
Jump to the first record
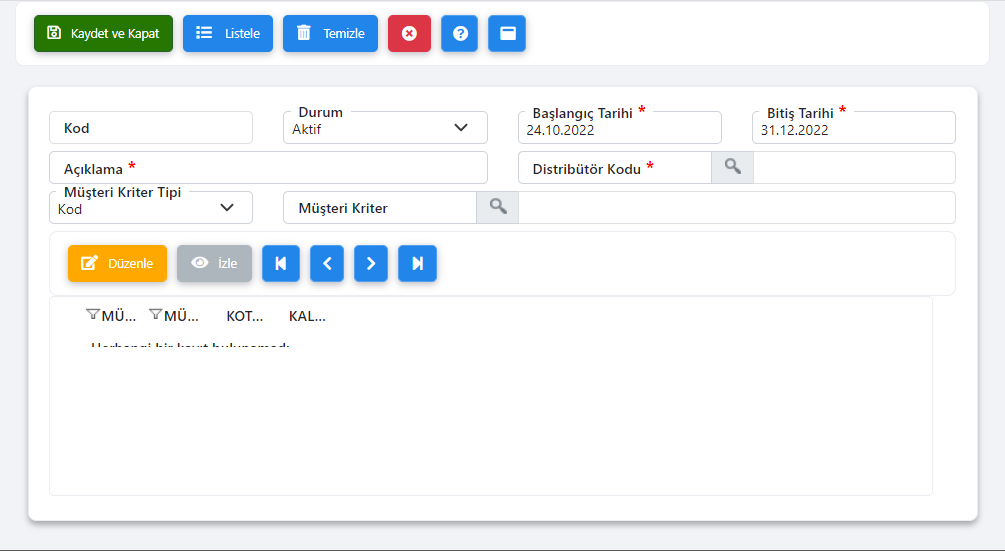click(280, 263)
